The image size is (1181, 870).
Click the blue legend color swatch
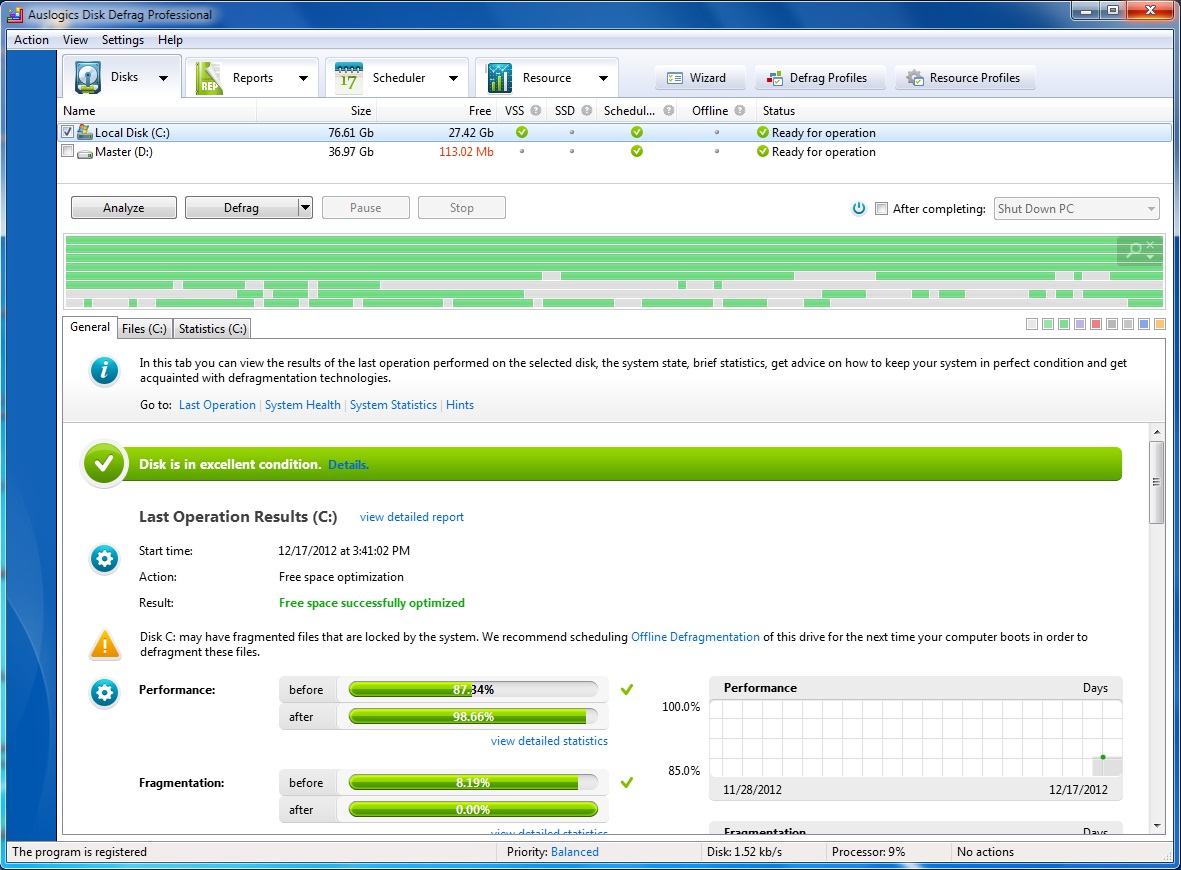click(x=1144, y=324)
